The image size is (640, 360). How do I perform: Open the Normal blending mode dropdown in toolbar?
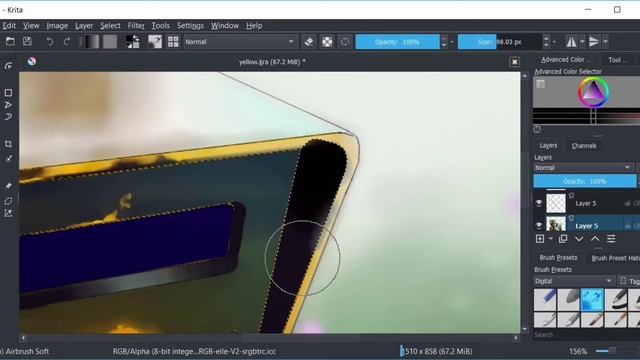240,42
